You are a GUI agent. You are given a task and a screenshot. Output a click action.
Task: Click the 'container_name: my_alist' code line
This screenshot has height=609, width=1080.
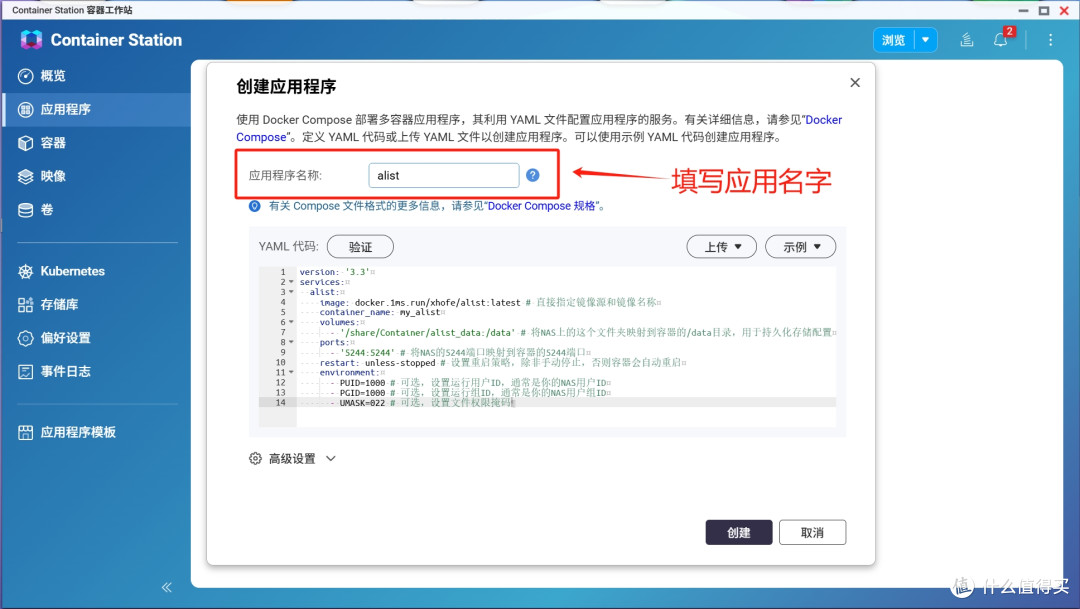tap(380, 312)
